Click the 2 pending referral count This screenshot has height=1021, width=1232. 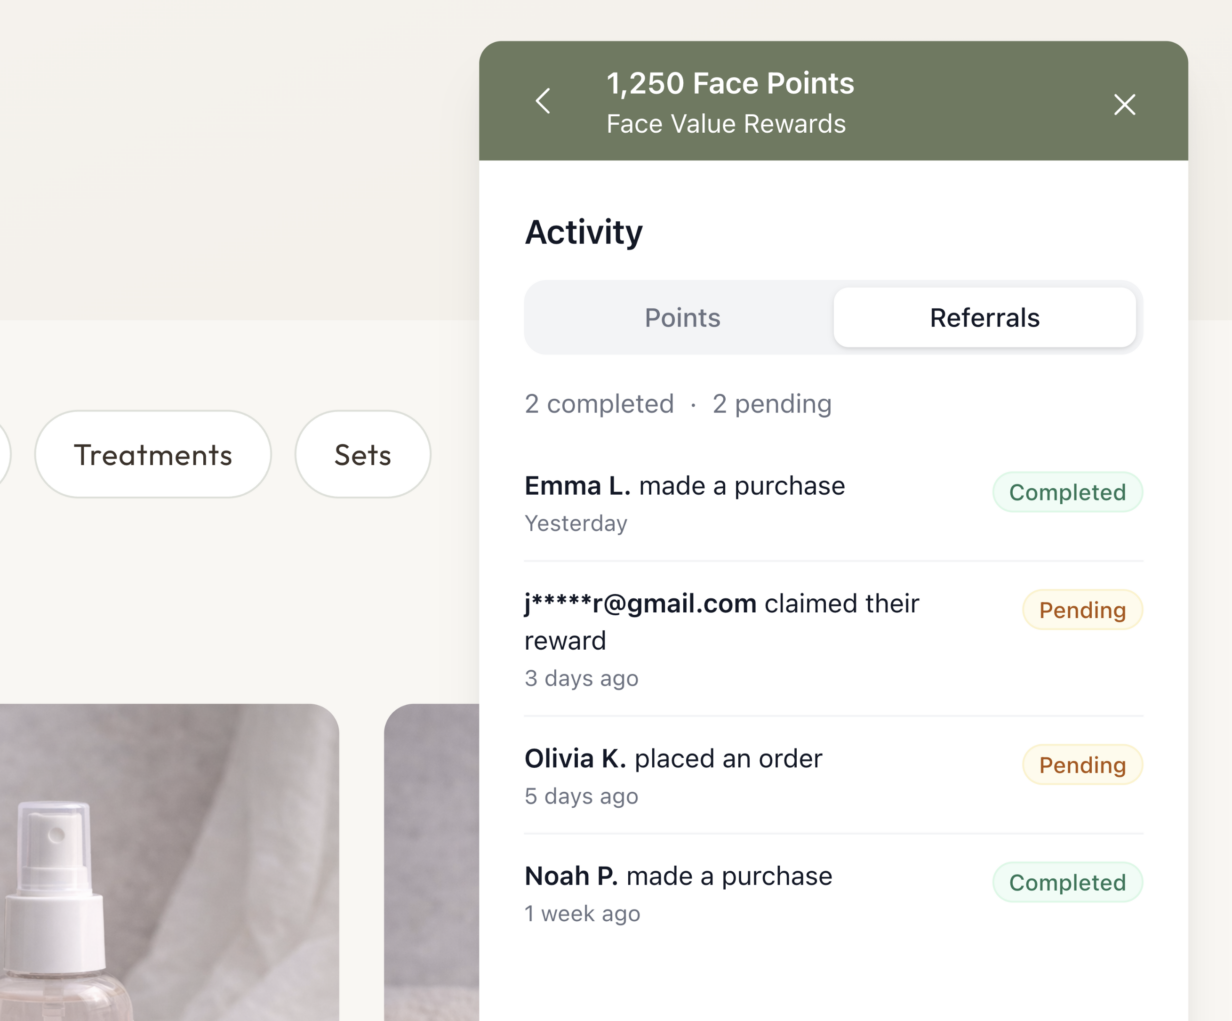771,404
